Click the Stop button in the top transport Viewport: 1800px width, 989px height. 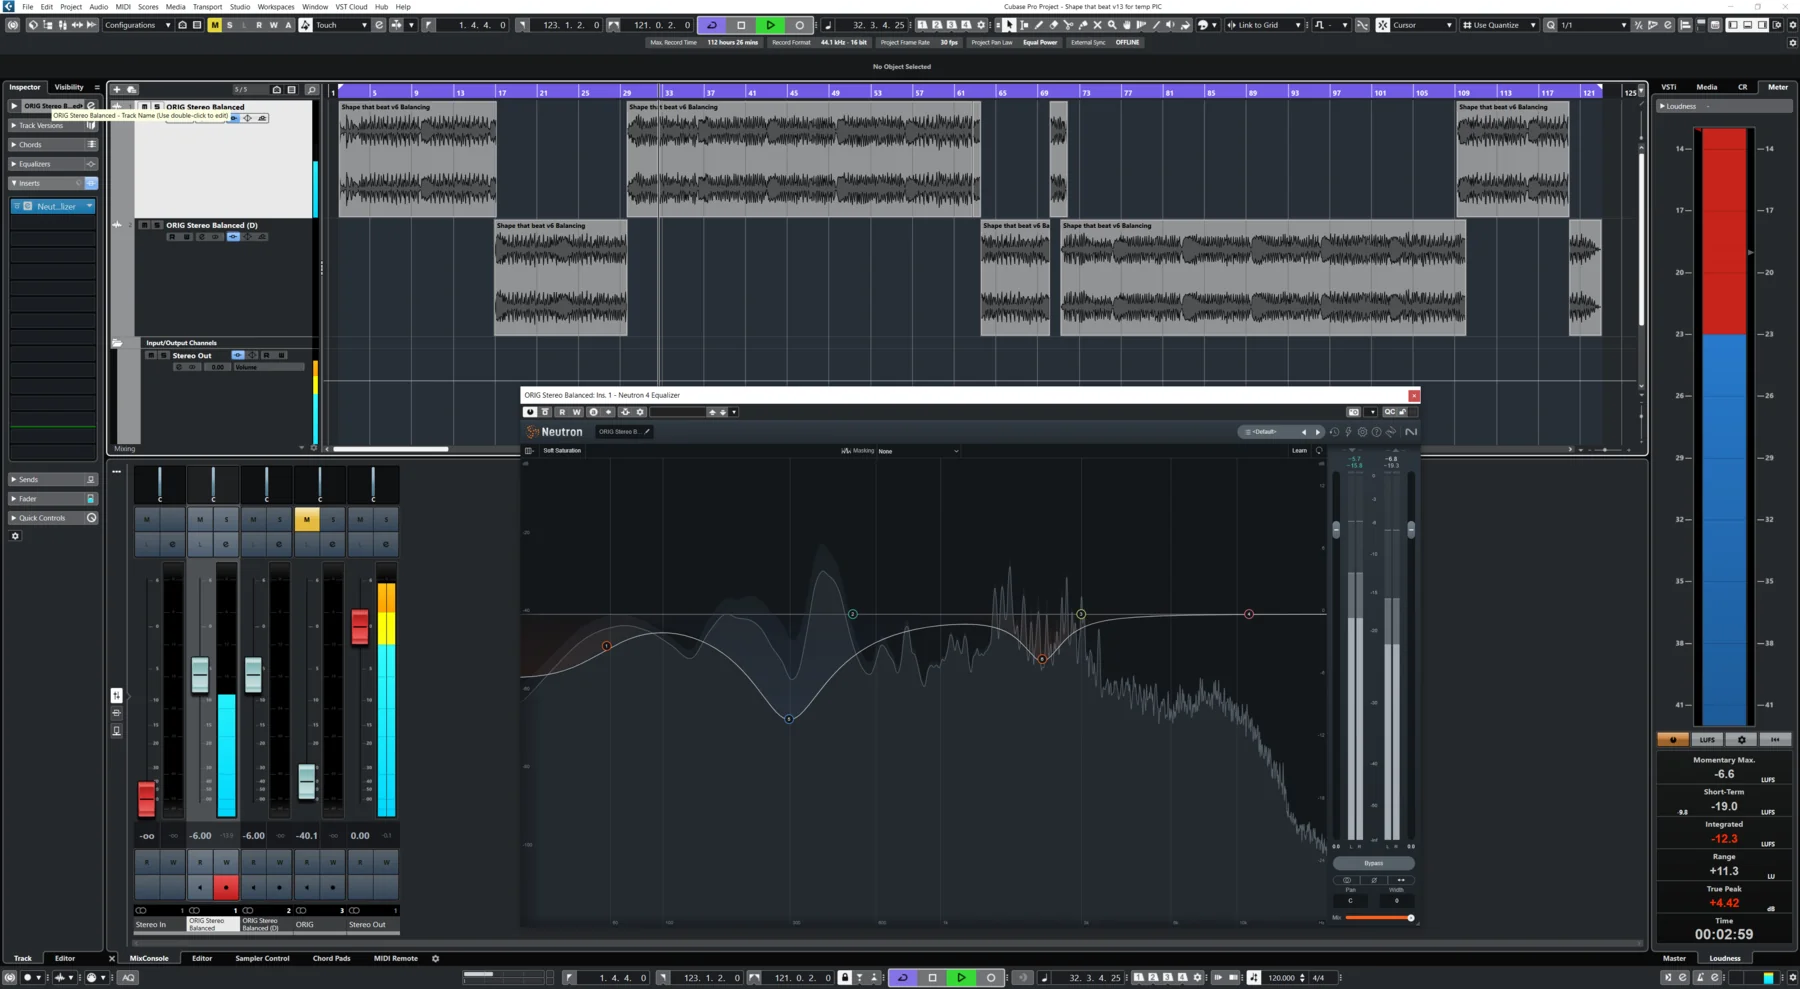pyautogui.click(x=741, y=25)
